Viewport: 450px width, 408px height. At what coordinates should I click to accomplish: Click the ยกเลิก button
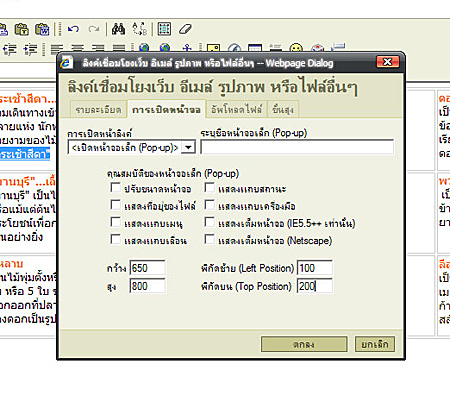click(x=375, y=344)
